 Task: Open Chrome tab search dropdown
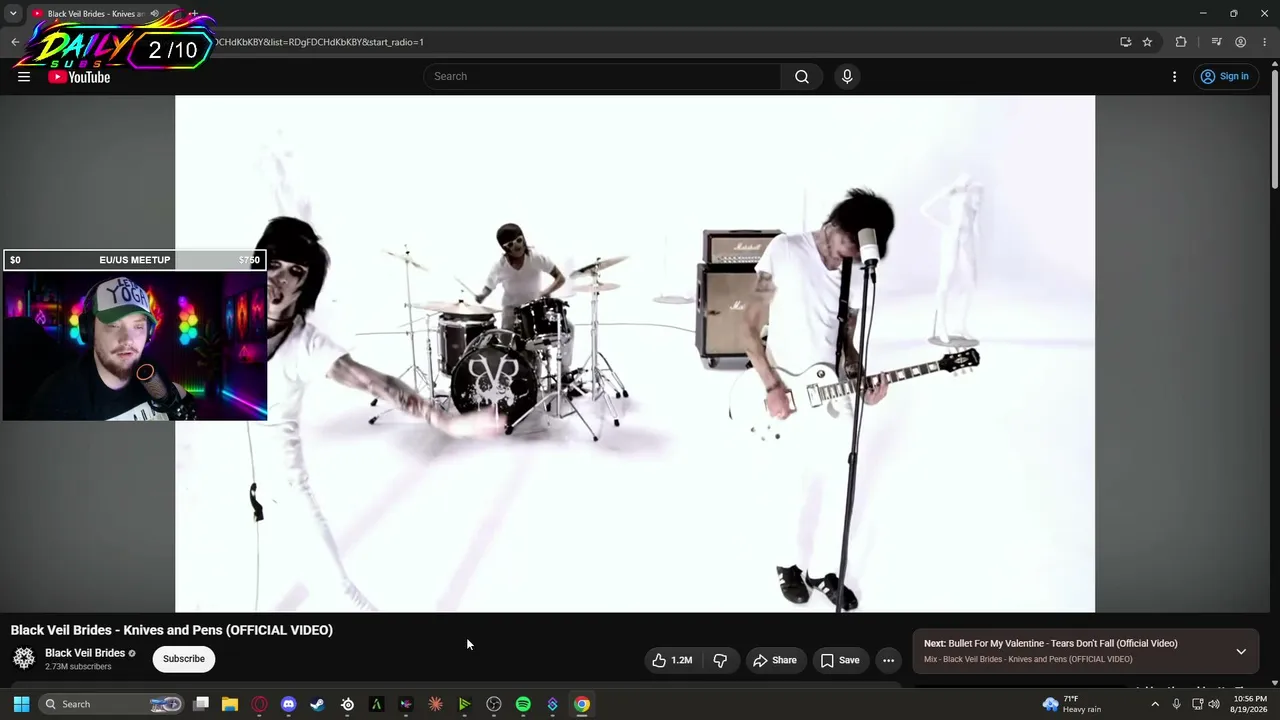click(x=13, y=14)
